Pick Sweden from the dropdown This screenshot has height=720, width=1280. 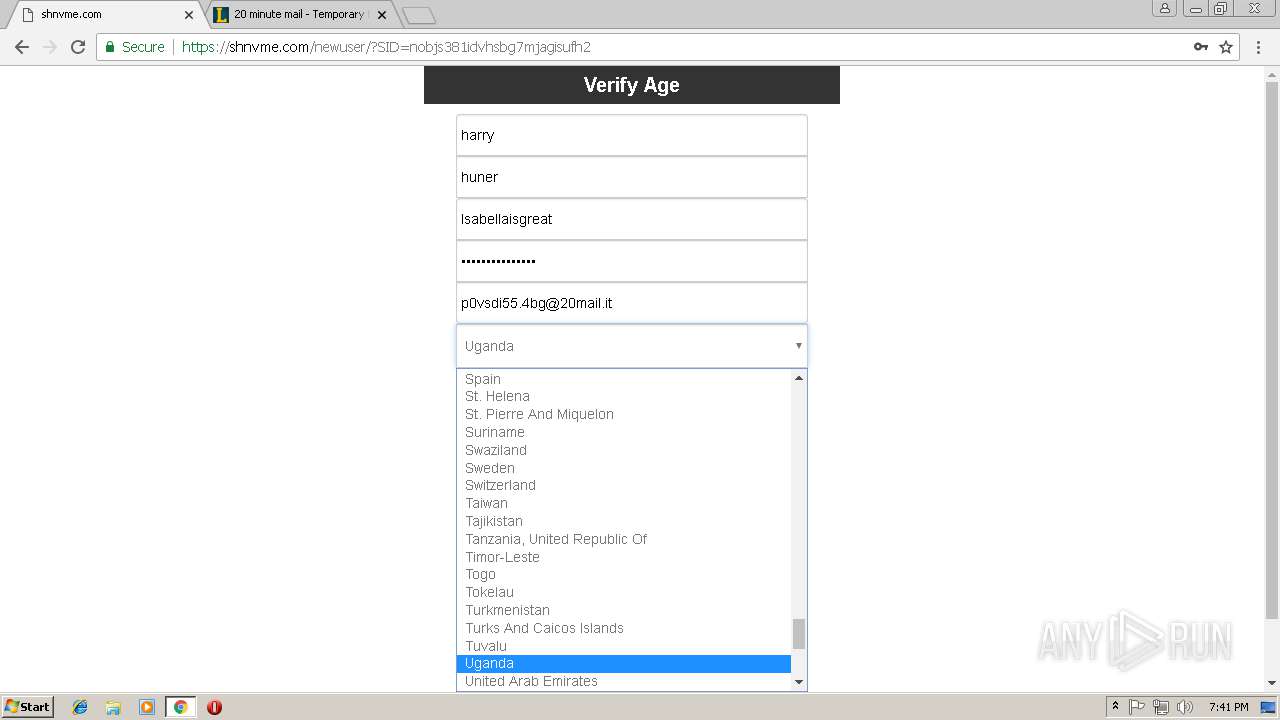[624, 468]
